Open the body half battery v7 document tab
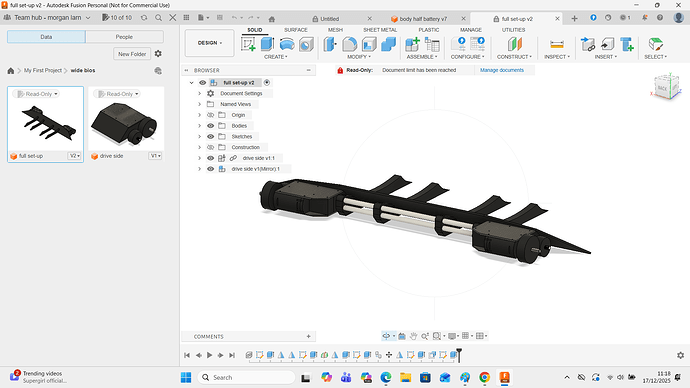The height and width of the screenshot is (388, 690). point(423,19)
